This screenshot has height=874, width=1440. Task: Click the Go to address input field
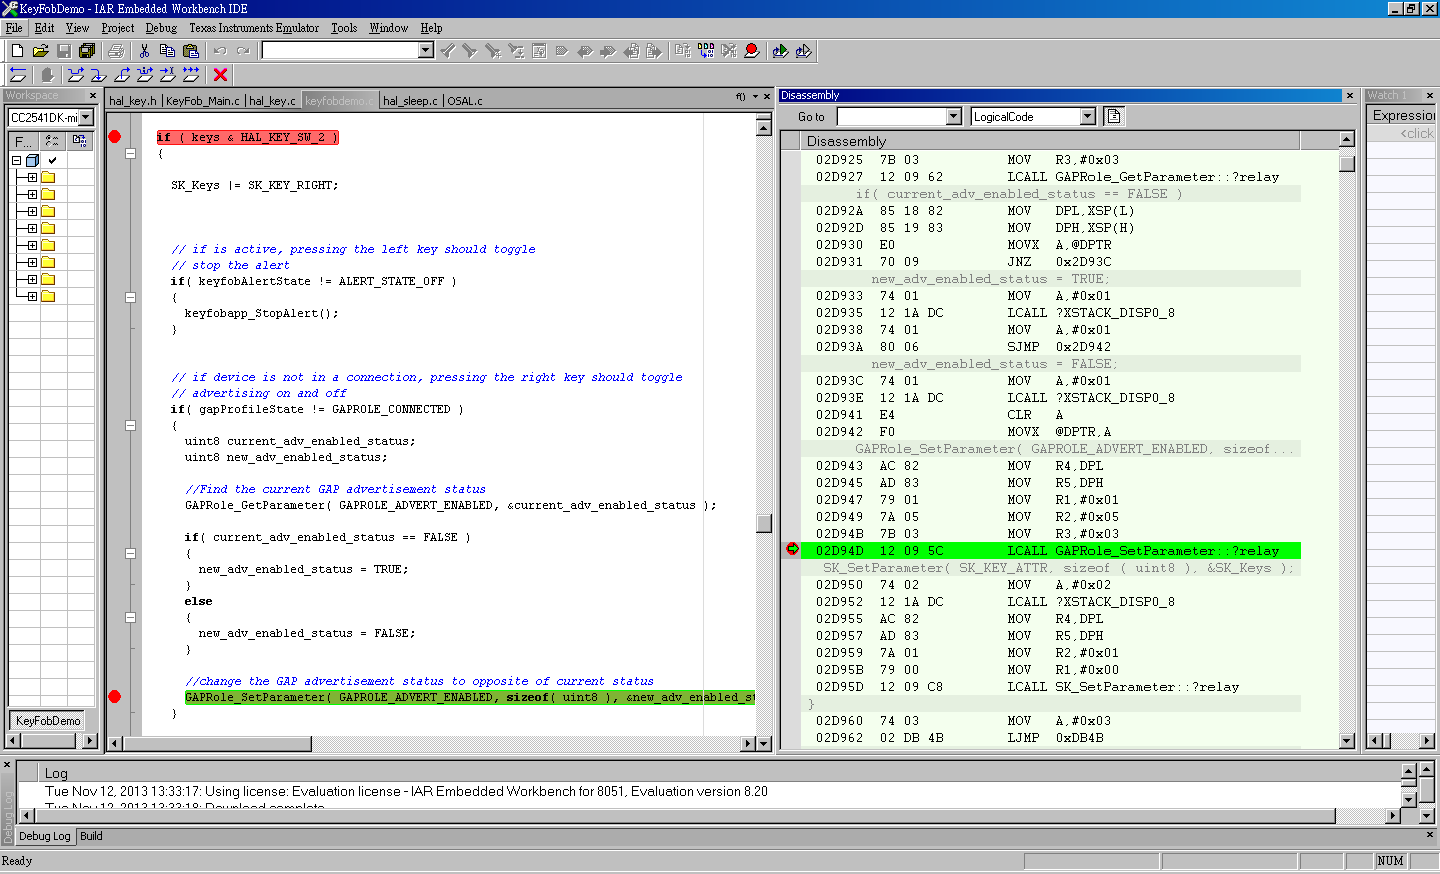891,117
